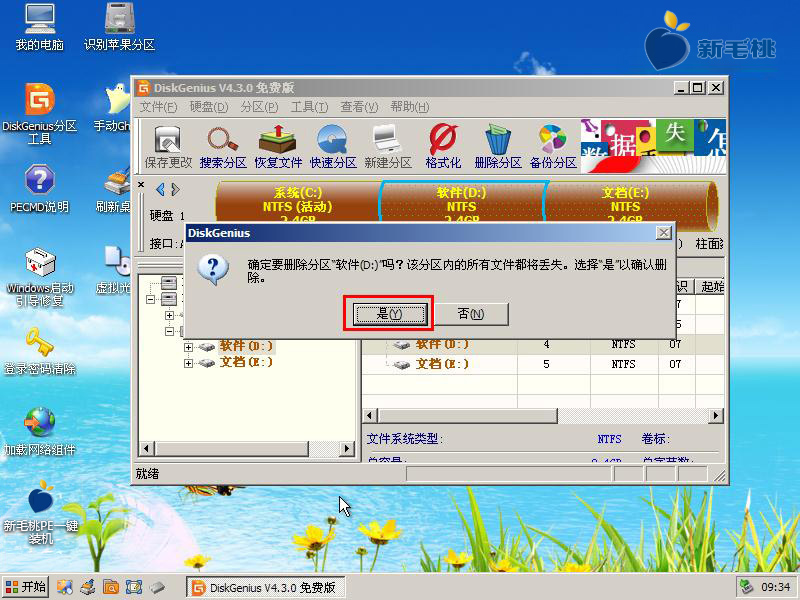
Task: Click the 就绪 status bar text
Action: pos(147,474)
